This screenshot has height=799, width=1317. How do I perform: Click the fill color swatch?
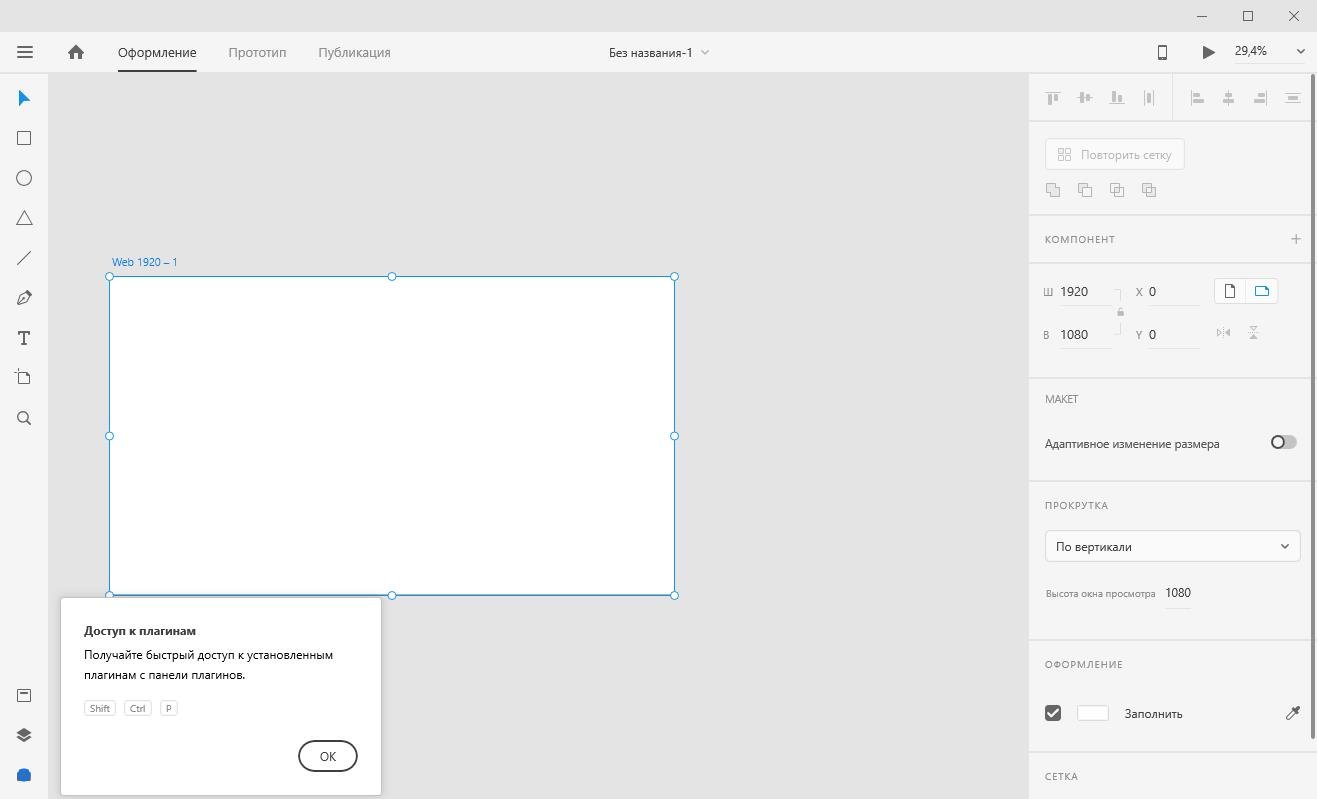1092,713
